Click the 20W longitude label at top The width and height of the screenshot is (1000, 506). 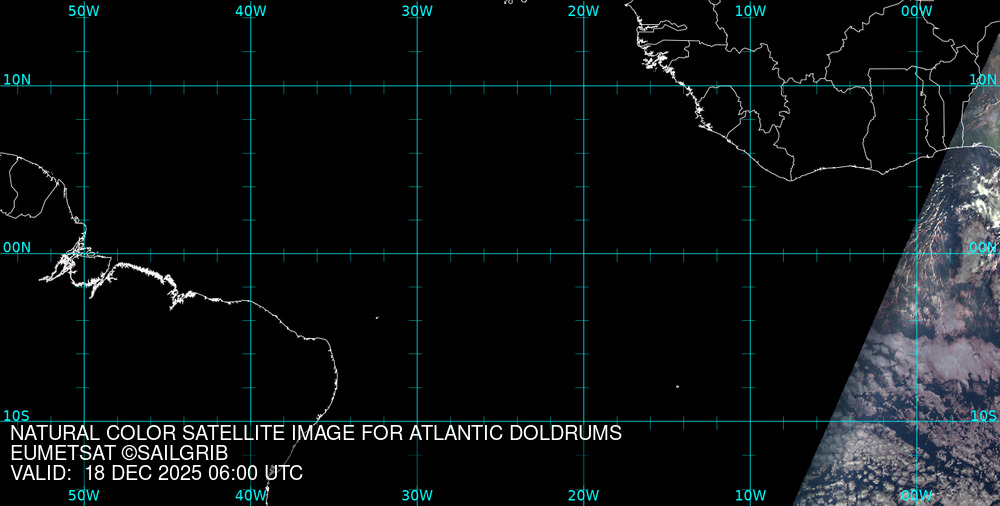(x=583, y=11)
